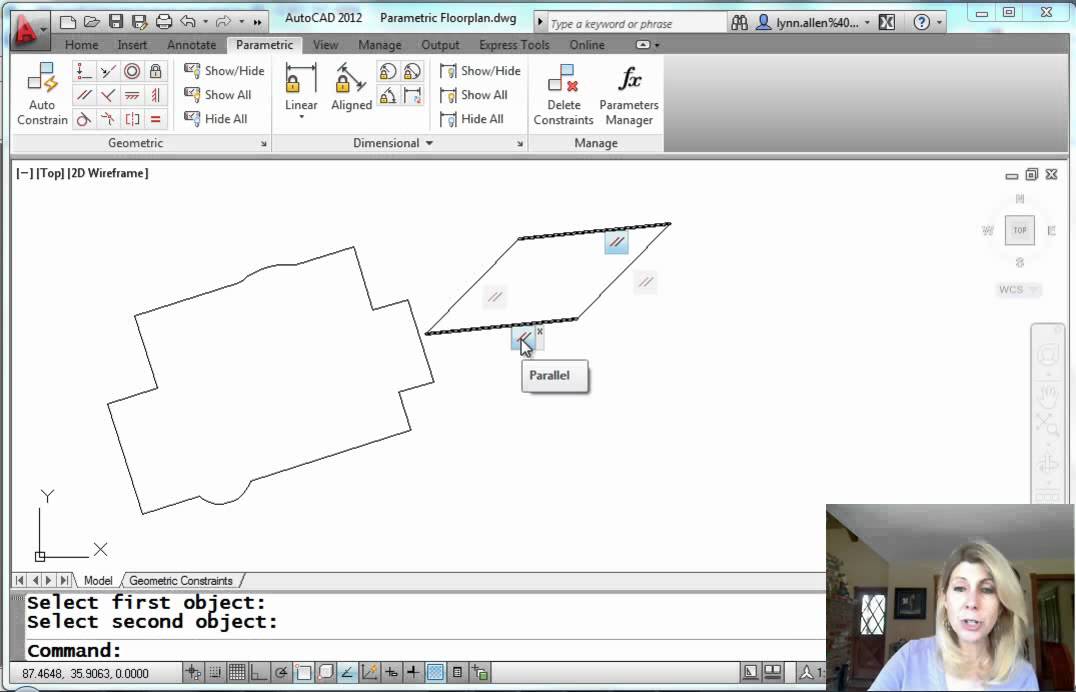Click dimensional constraints Show All button

pos(473,94)
